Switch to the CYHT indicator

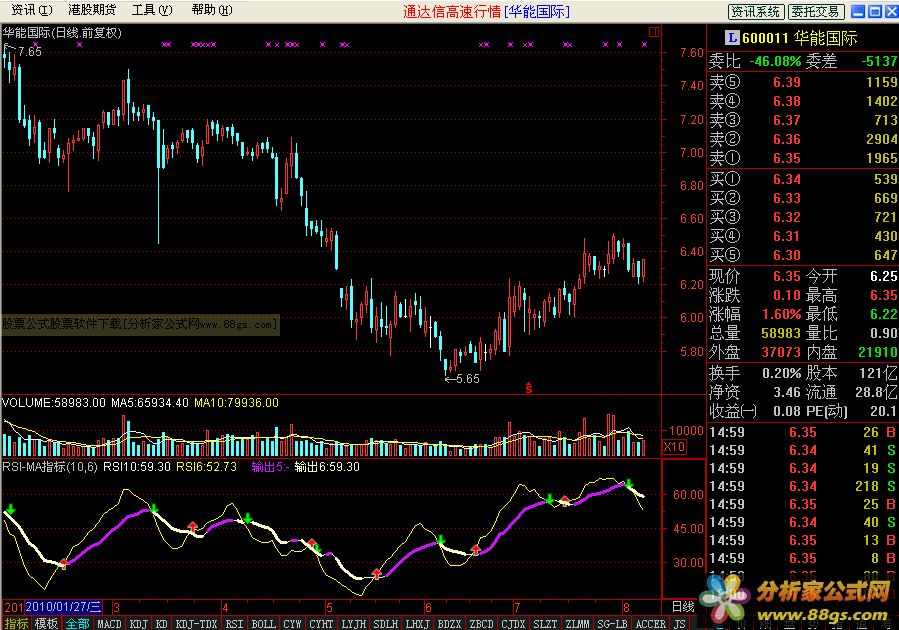coord(321,624)
